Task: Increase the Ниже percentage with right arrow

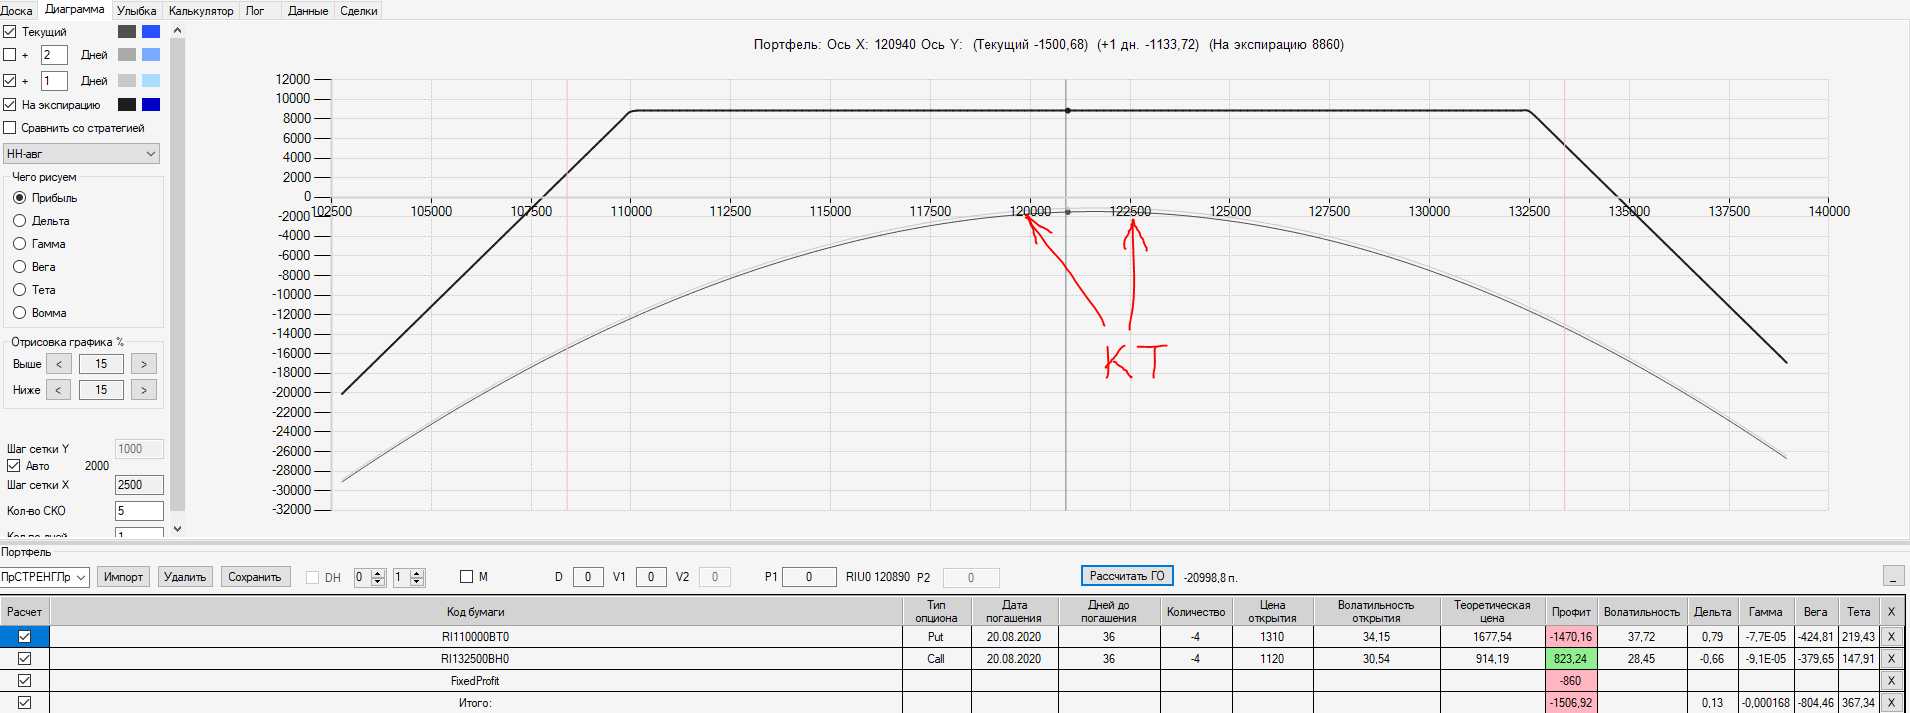Action: 144,390
